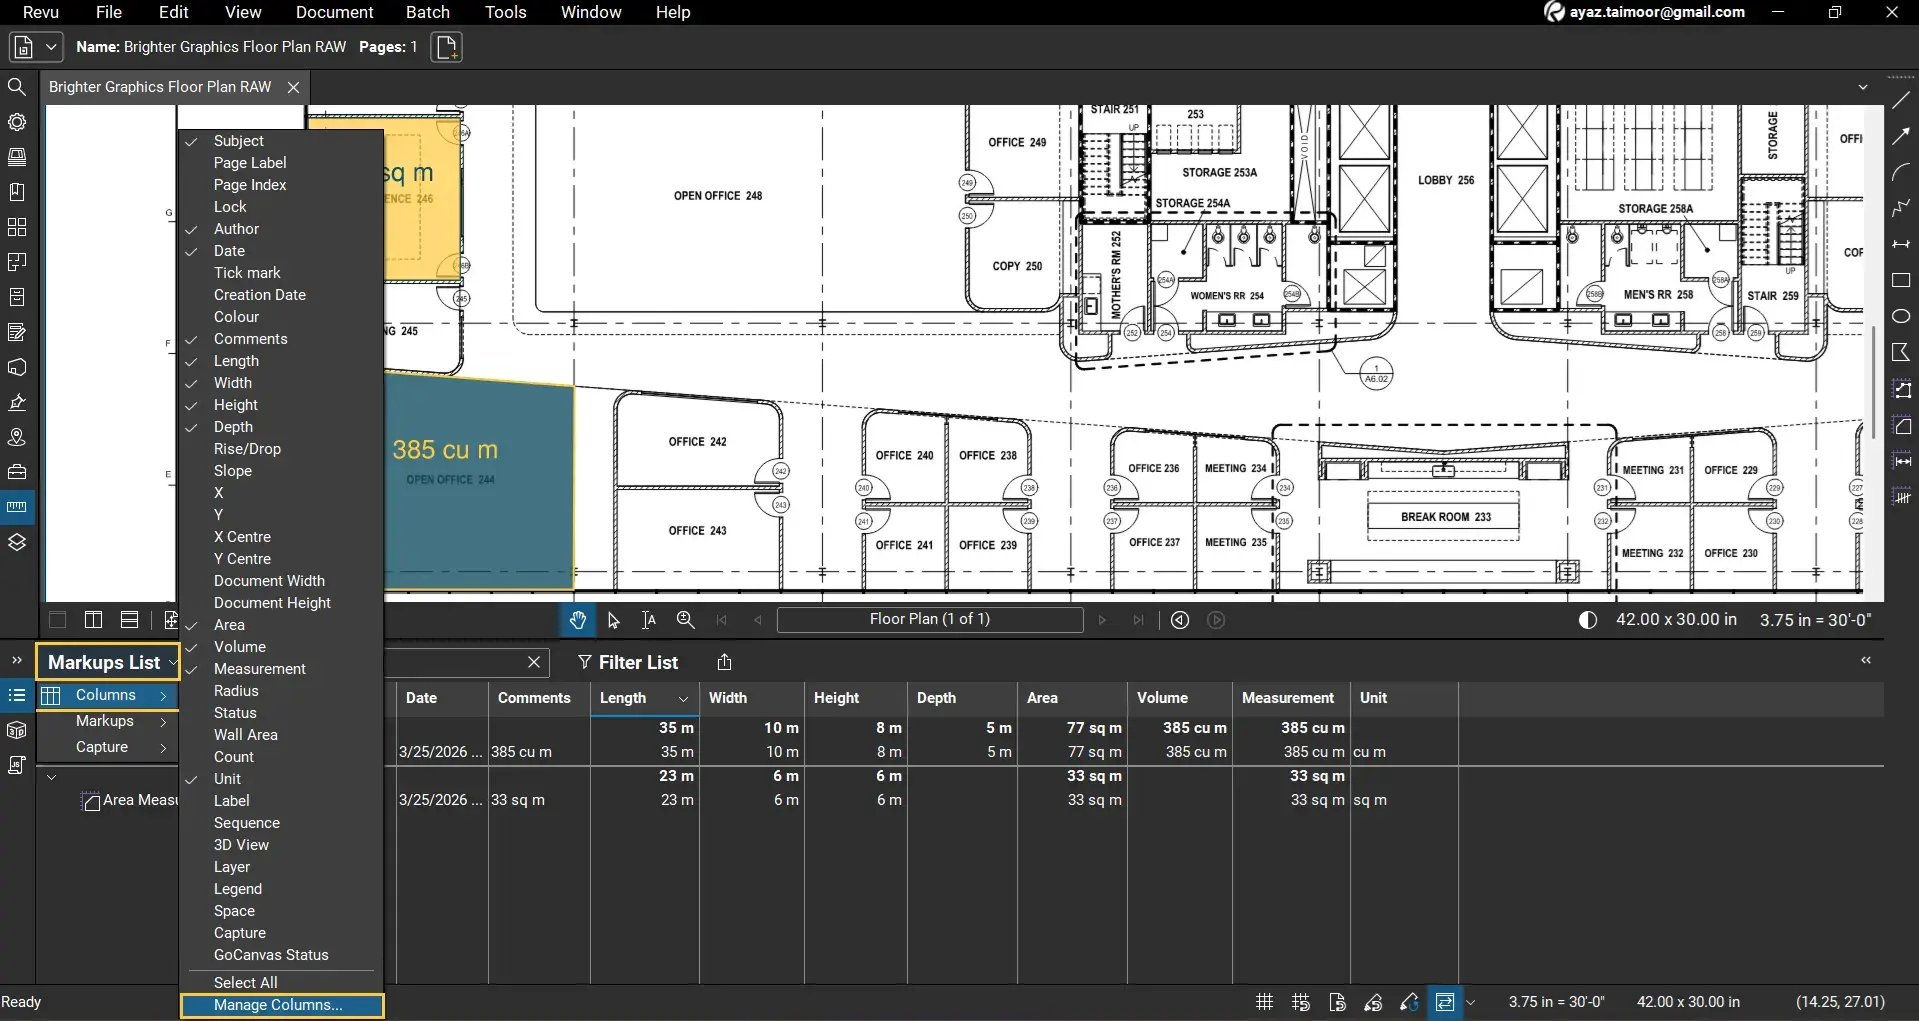Open the 3D Model Tree panel

pyautogui.click(x=17, y=730)
